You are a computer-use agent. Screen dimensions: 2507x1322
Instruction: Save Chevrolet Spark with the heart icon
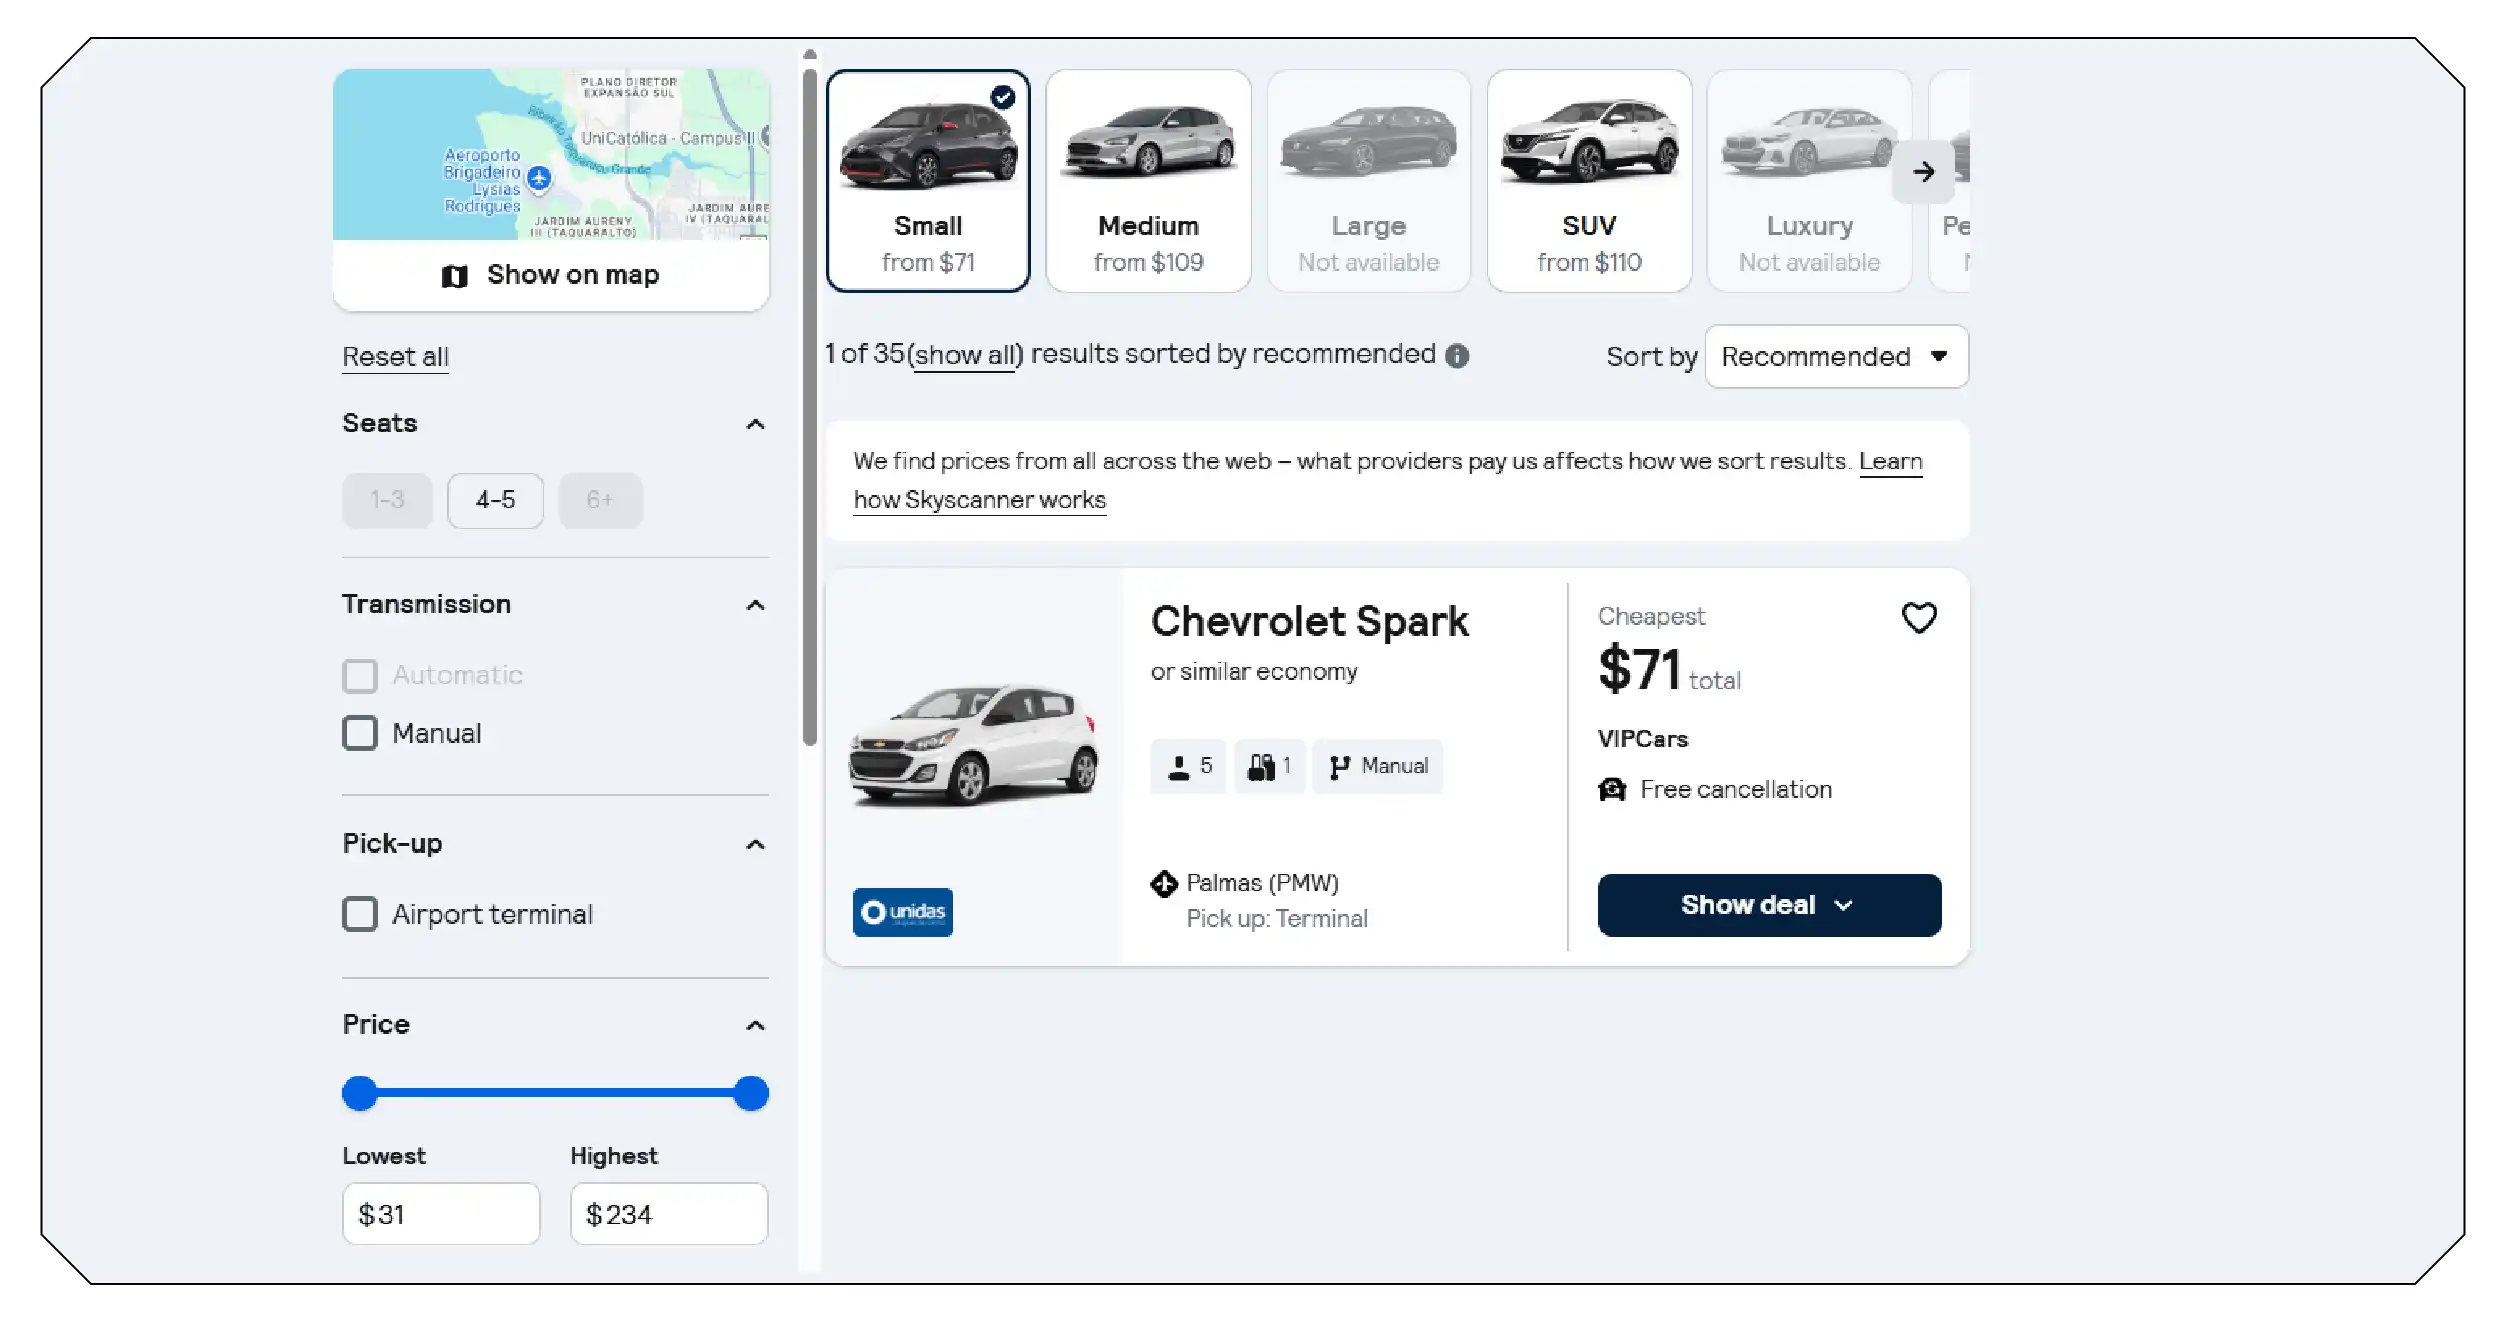[1918, 618]
